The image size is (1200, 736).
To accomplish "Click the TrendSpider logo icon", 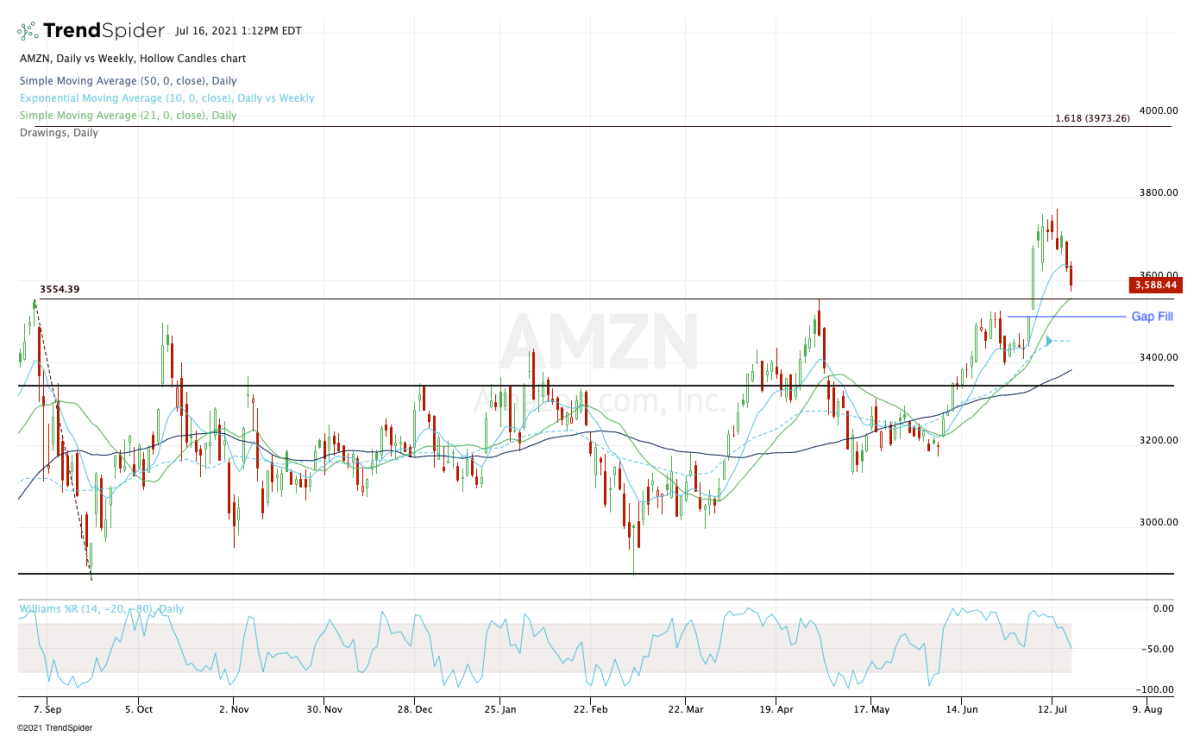I will [x=31, y=32].
